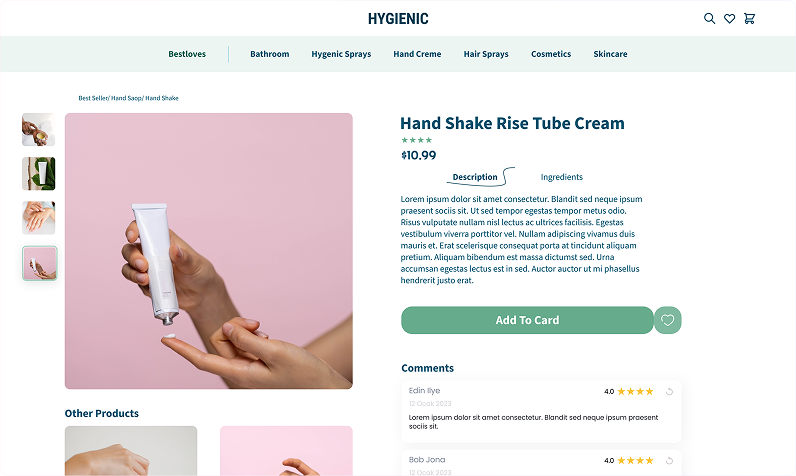The height and width of the screenshot is (476, 796).
Task: Open Hygenic Sprays category
Action: (341, 54)
